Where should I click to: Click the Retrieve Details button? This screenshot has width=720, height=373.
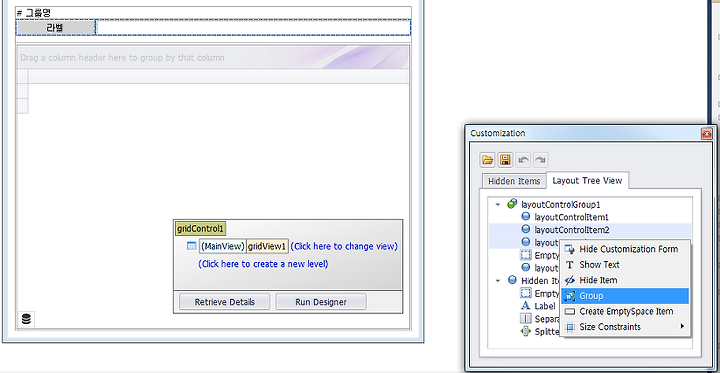coord(224,302)
